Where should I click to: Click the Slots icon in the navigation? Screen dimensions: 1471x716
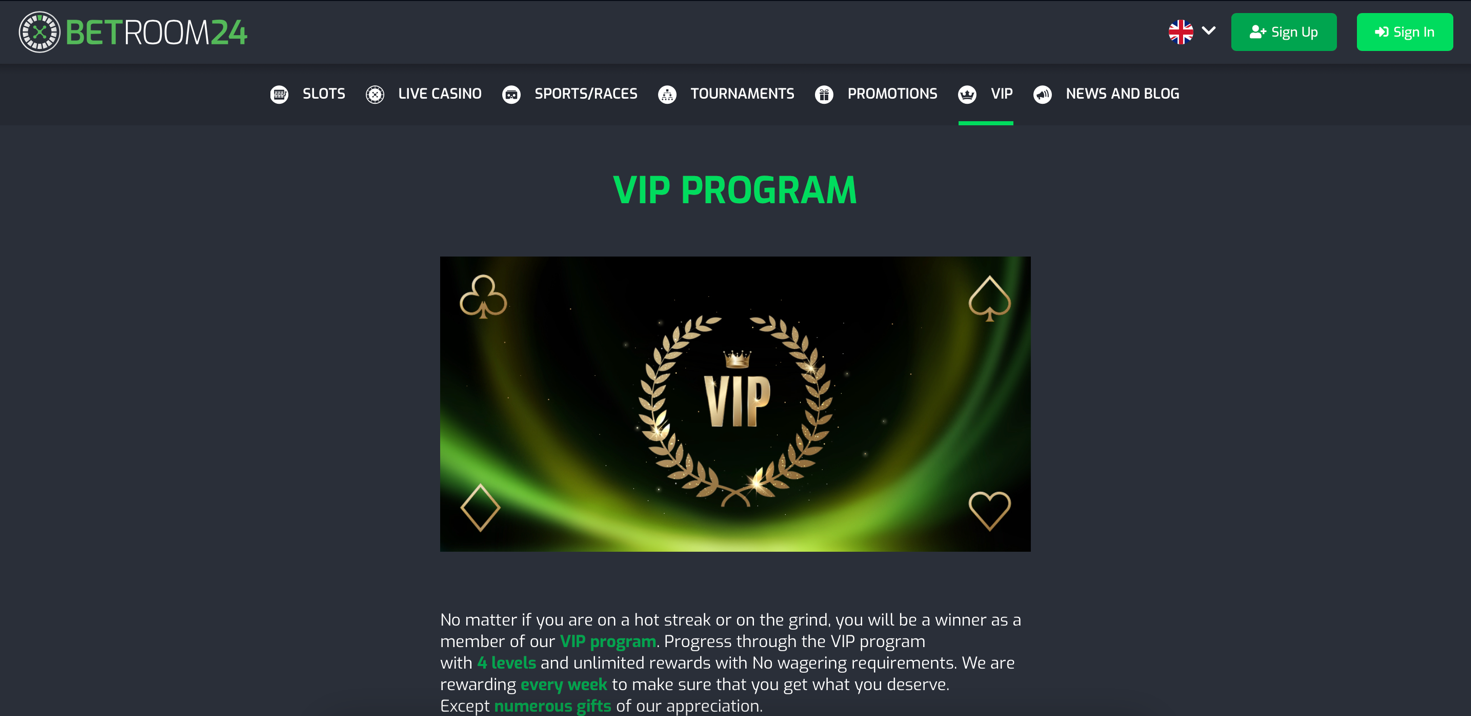pyautogui.click(x=279, y=94)
